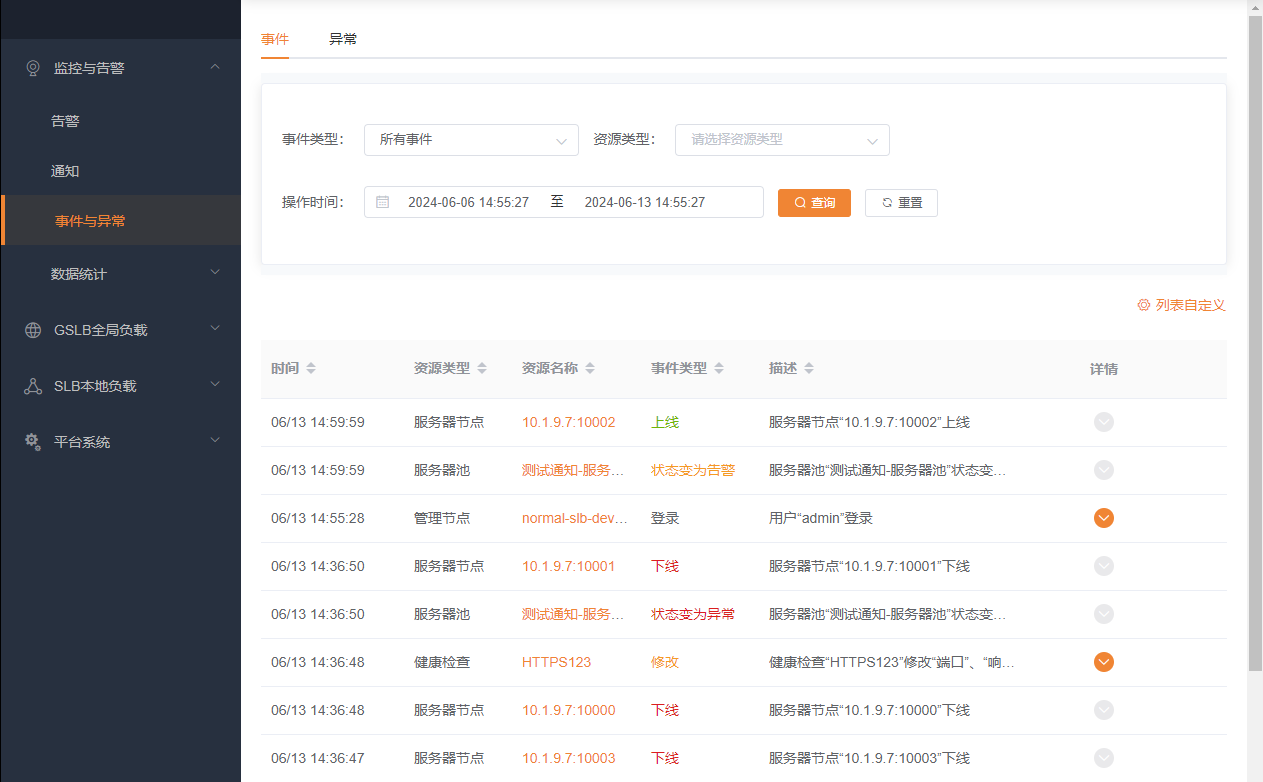Expand details of the HTTPS123 修改 event
The image size is (1263, 782).
point(1103,661)
